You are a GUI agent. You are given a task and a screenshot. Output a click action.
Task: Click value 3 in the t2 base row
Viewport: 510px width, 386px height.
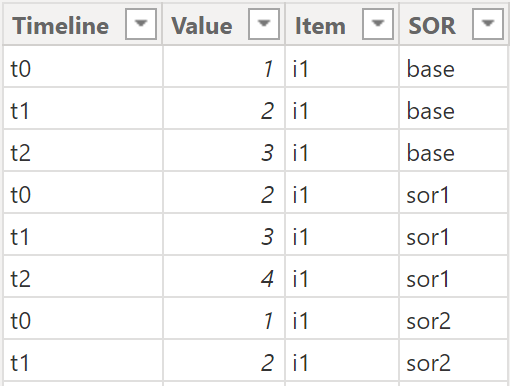(x=224, y=150)
